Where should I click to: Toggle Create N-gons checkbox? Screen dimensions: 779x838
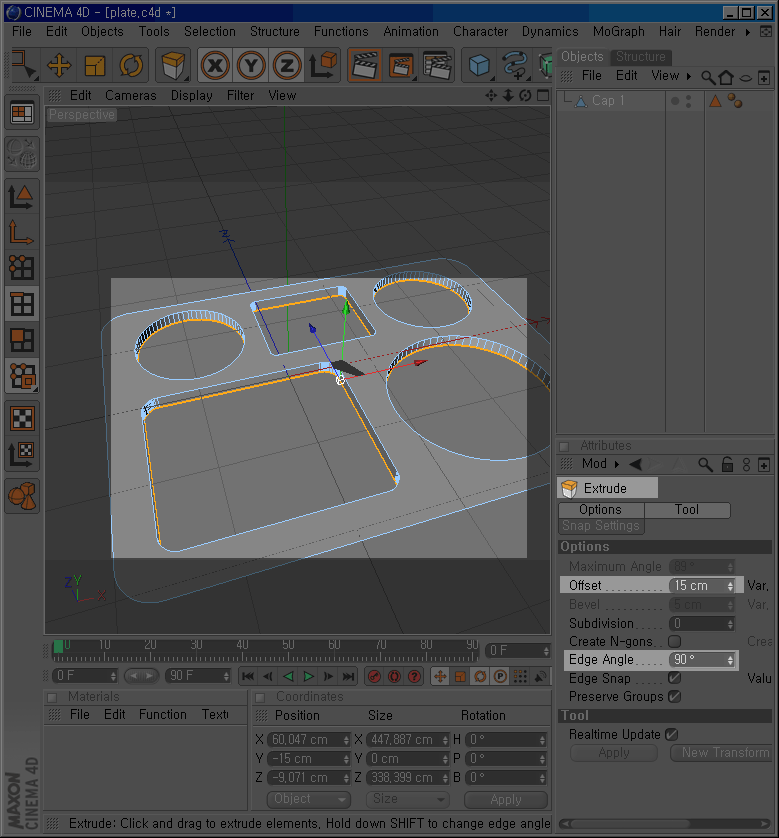674,641
